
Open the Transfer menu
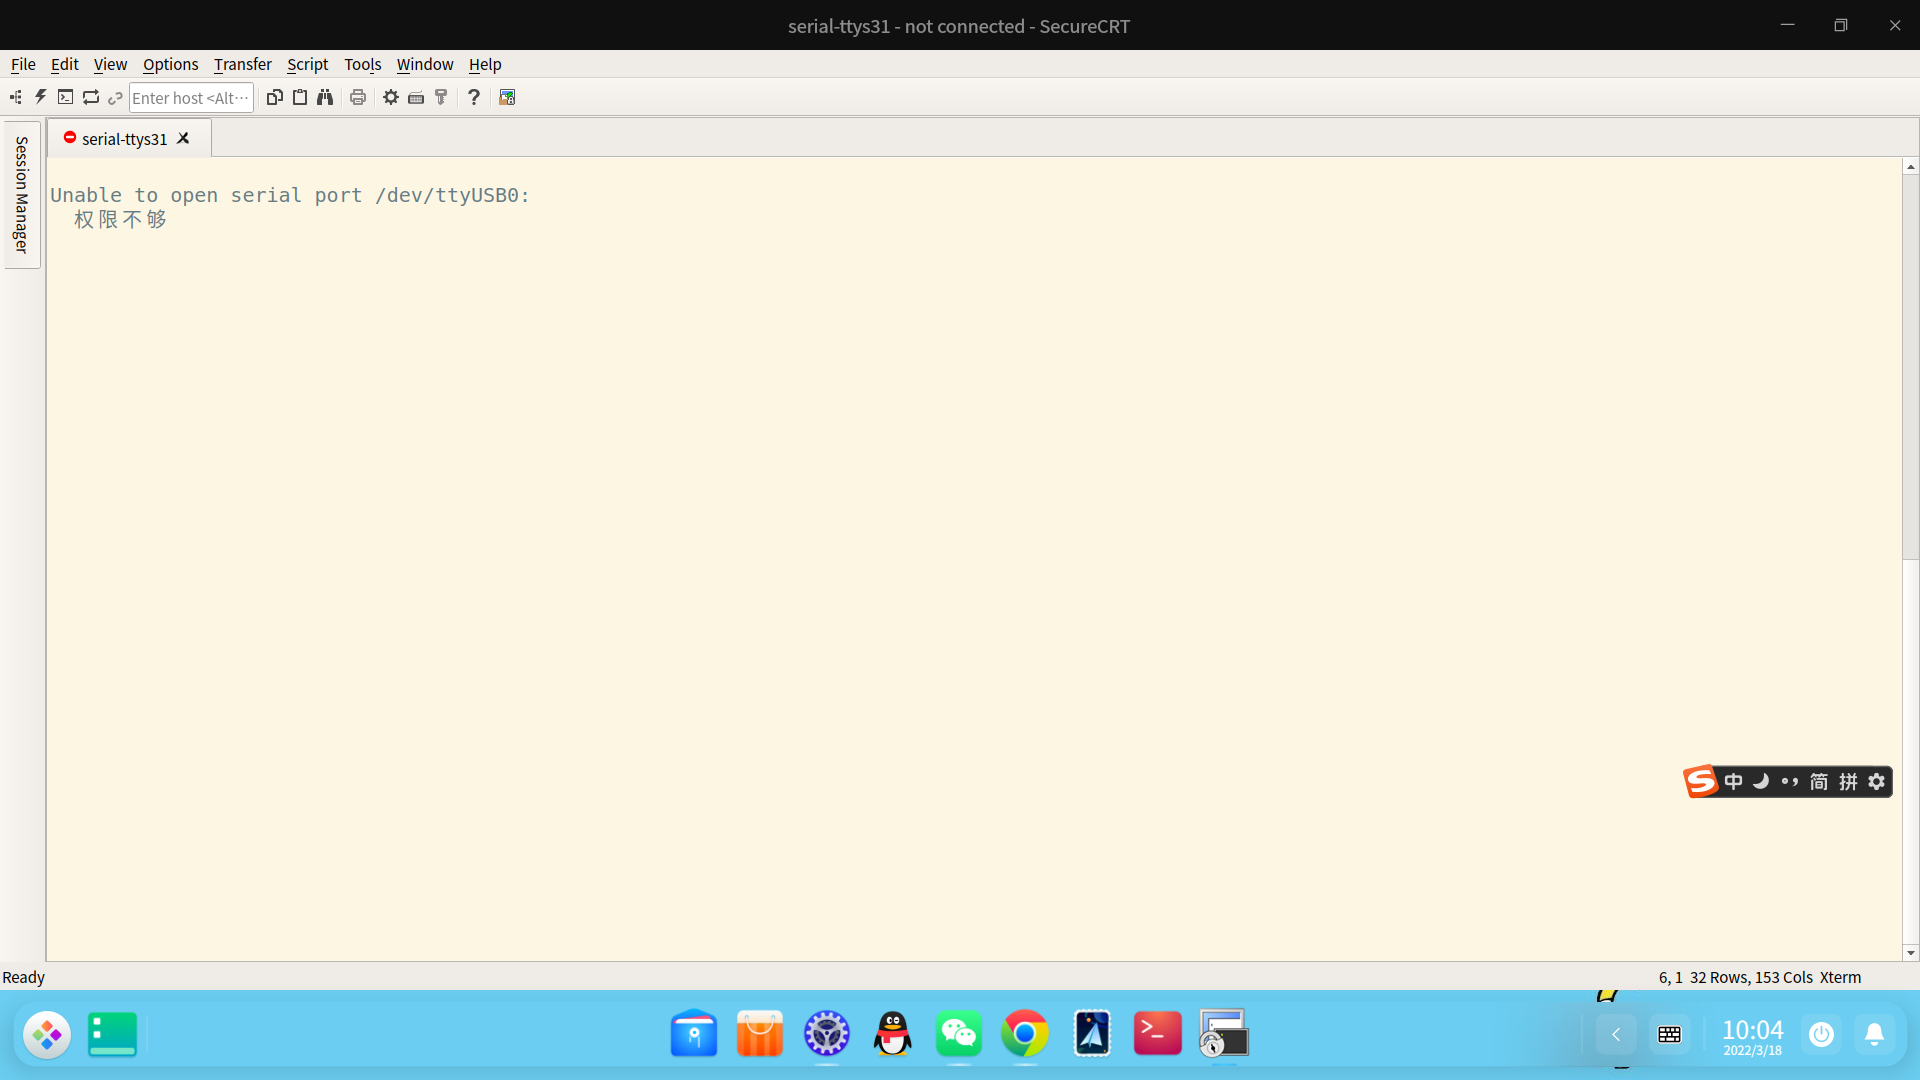(x=242, y=64)
